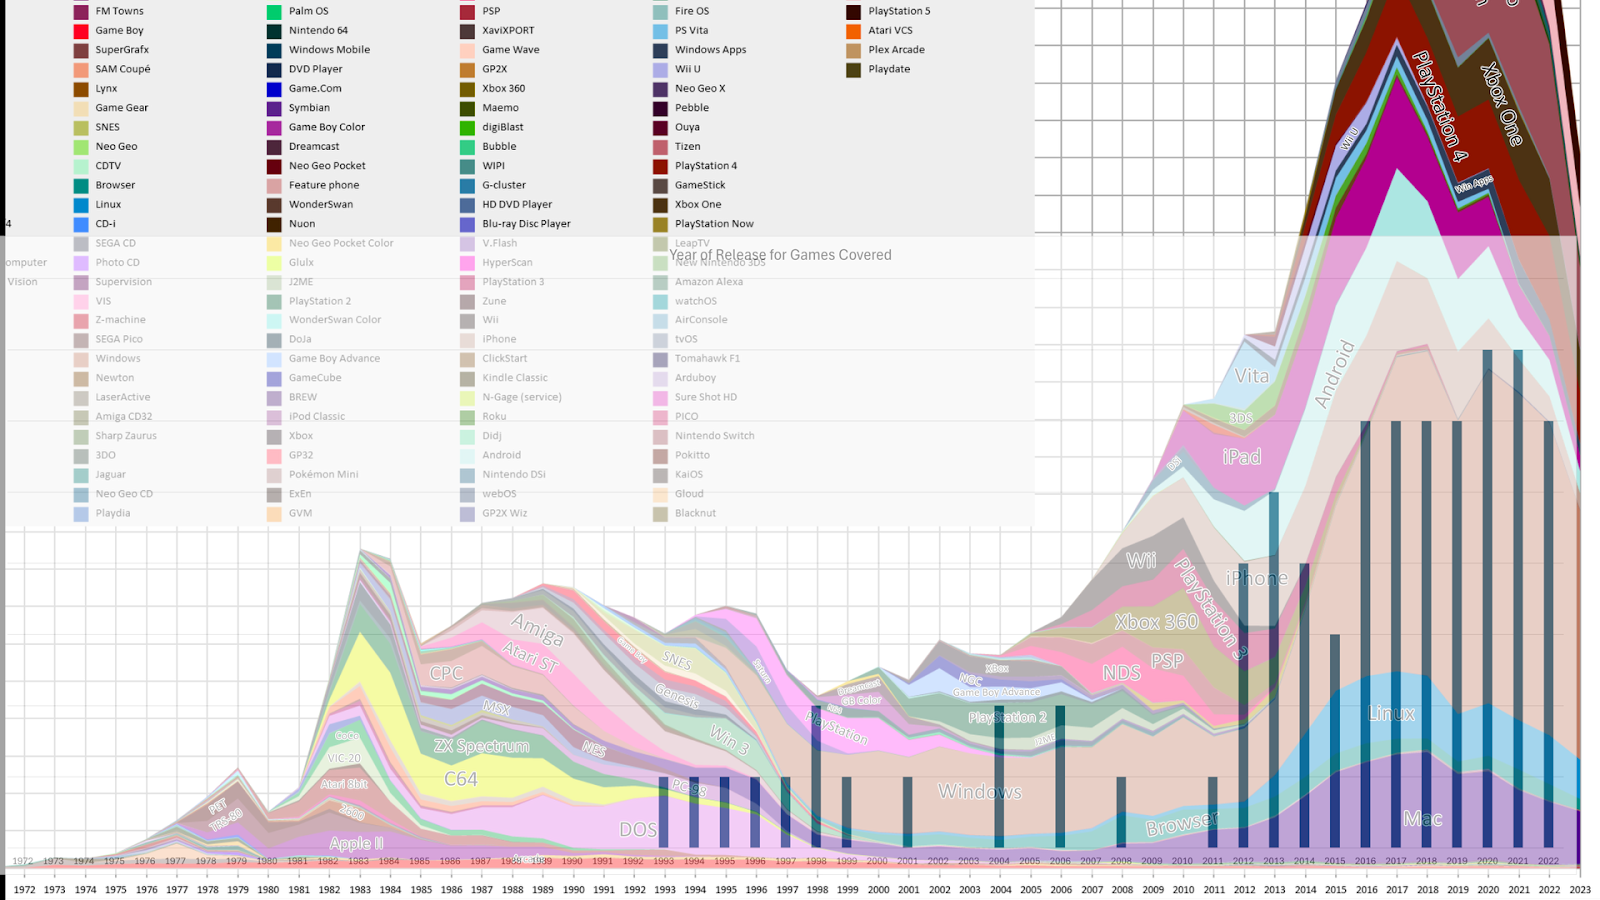
Task: Select the Windows Mobile legend entry text
Action: (329, 50)
